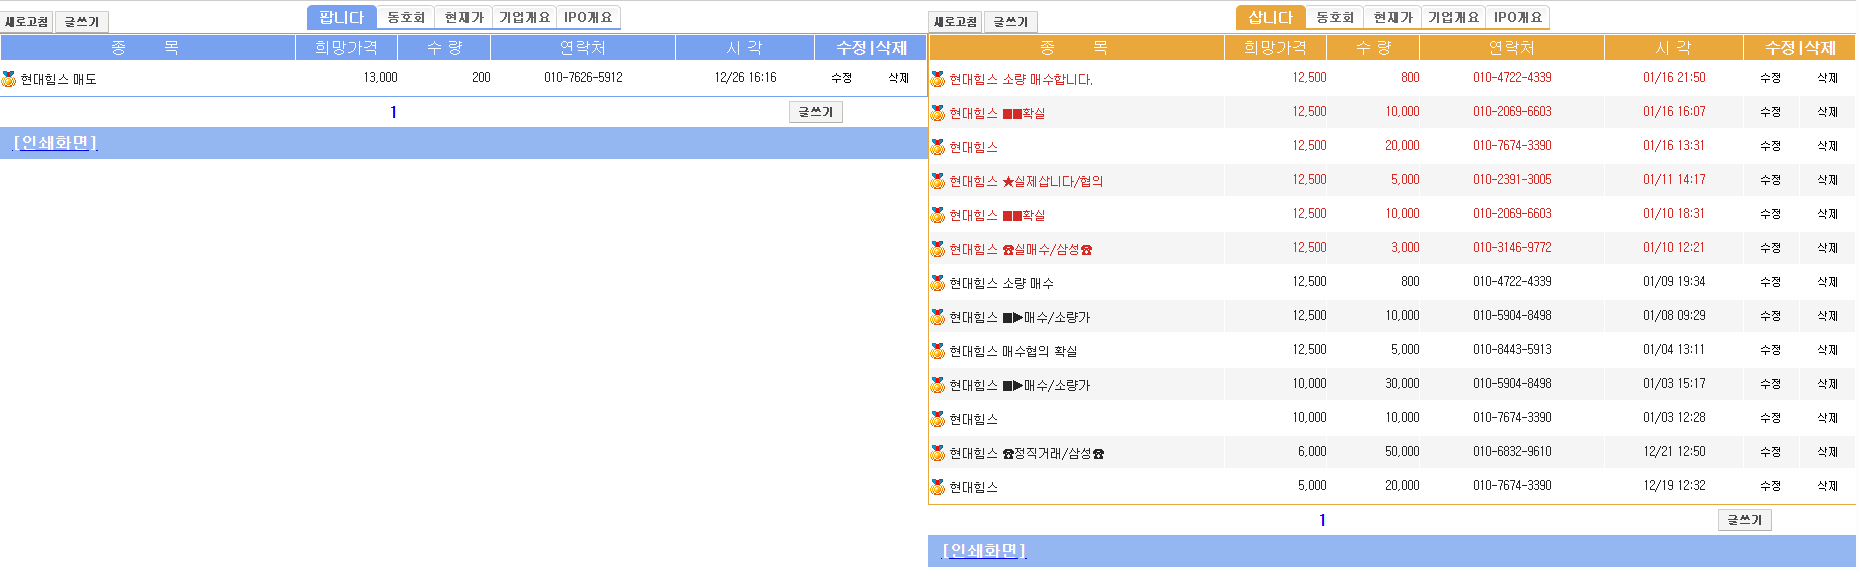Click the 13,000 price cell
The width and height of the screenshot is (1859, 571).
click(380, 78)
